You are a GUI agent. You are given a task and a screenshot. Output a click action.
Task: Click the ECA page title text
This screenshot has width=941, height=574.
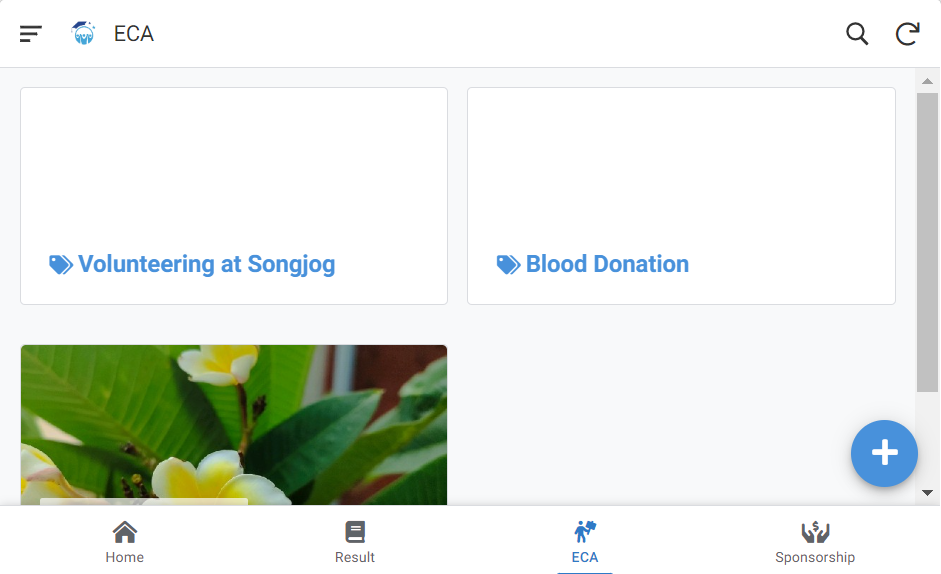pos(134,34)
